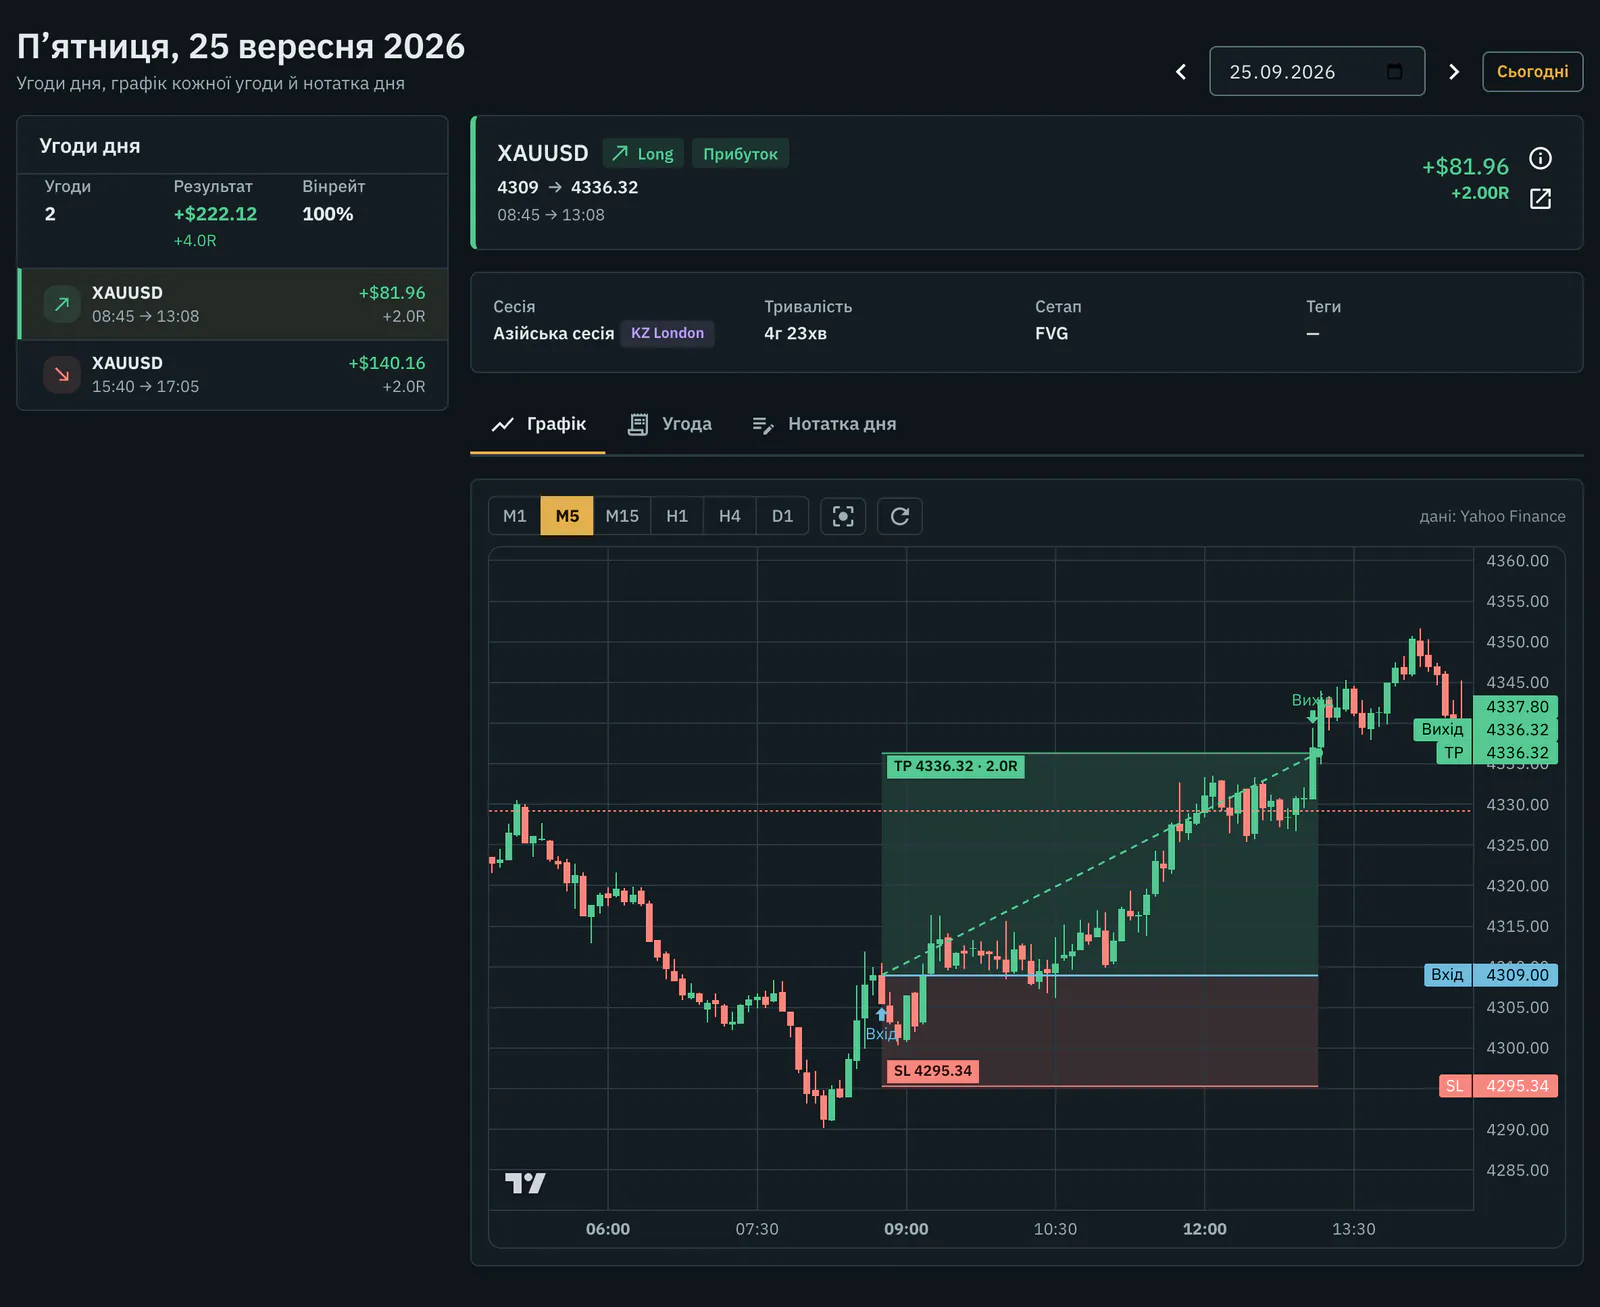Click дані: Yahoo Finance label
Viewport: 1600px width, 1307px height.
pyautogui.click(x=1492, y=516)
